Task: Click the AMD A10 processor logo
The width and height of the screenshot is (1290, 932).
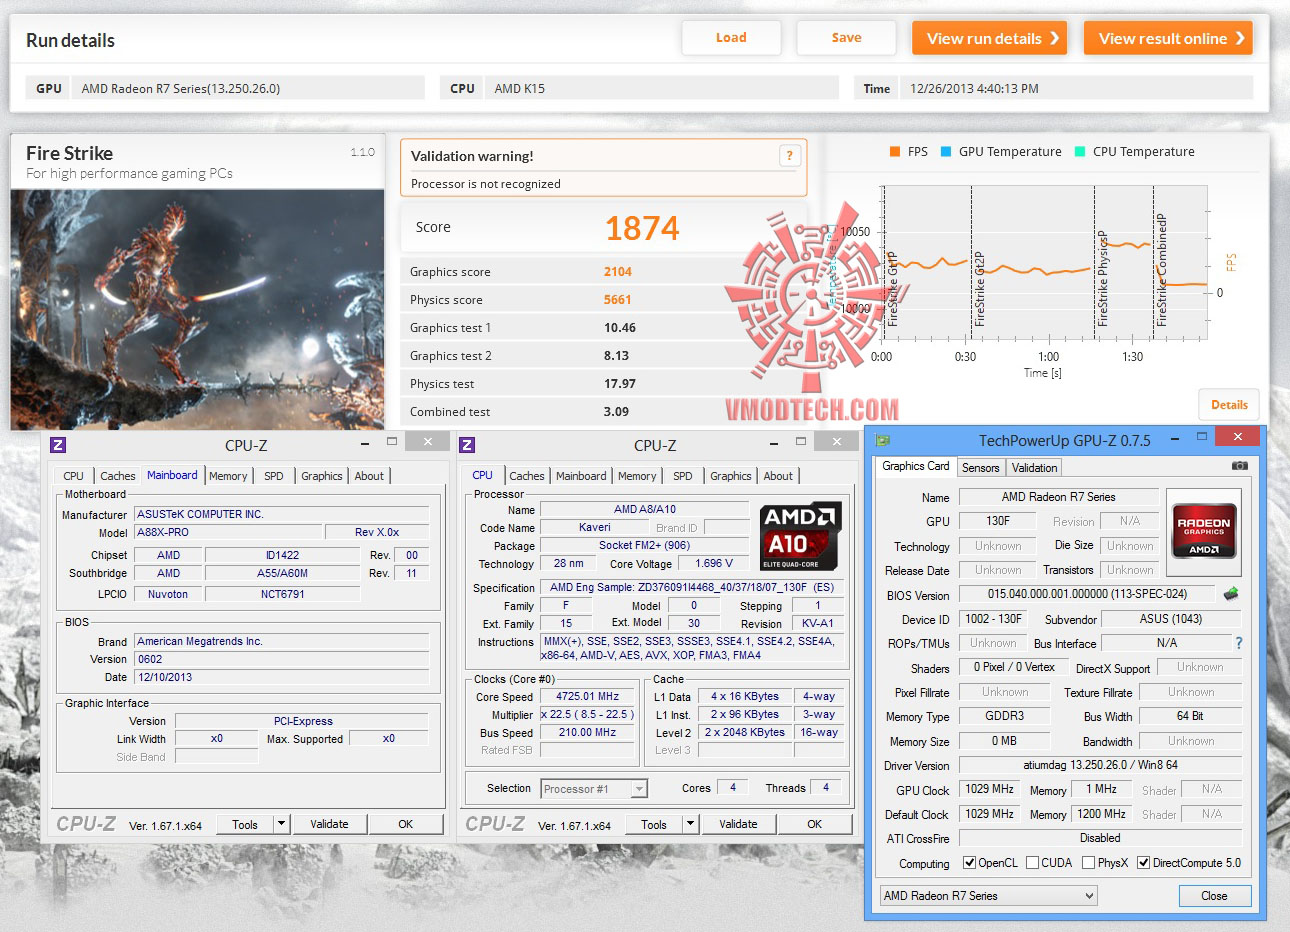Action: point(800,536)
